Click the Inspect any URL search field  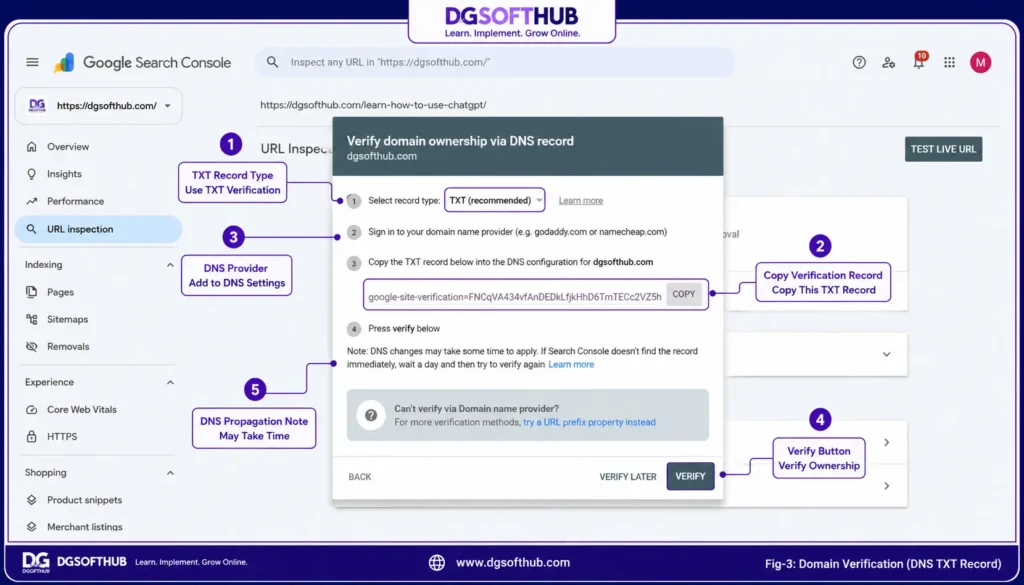[x=495, y=62]
